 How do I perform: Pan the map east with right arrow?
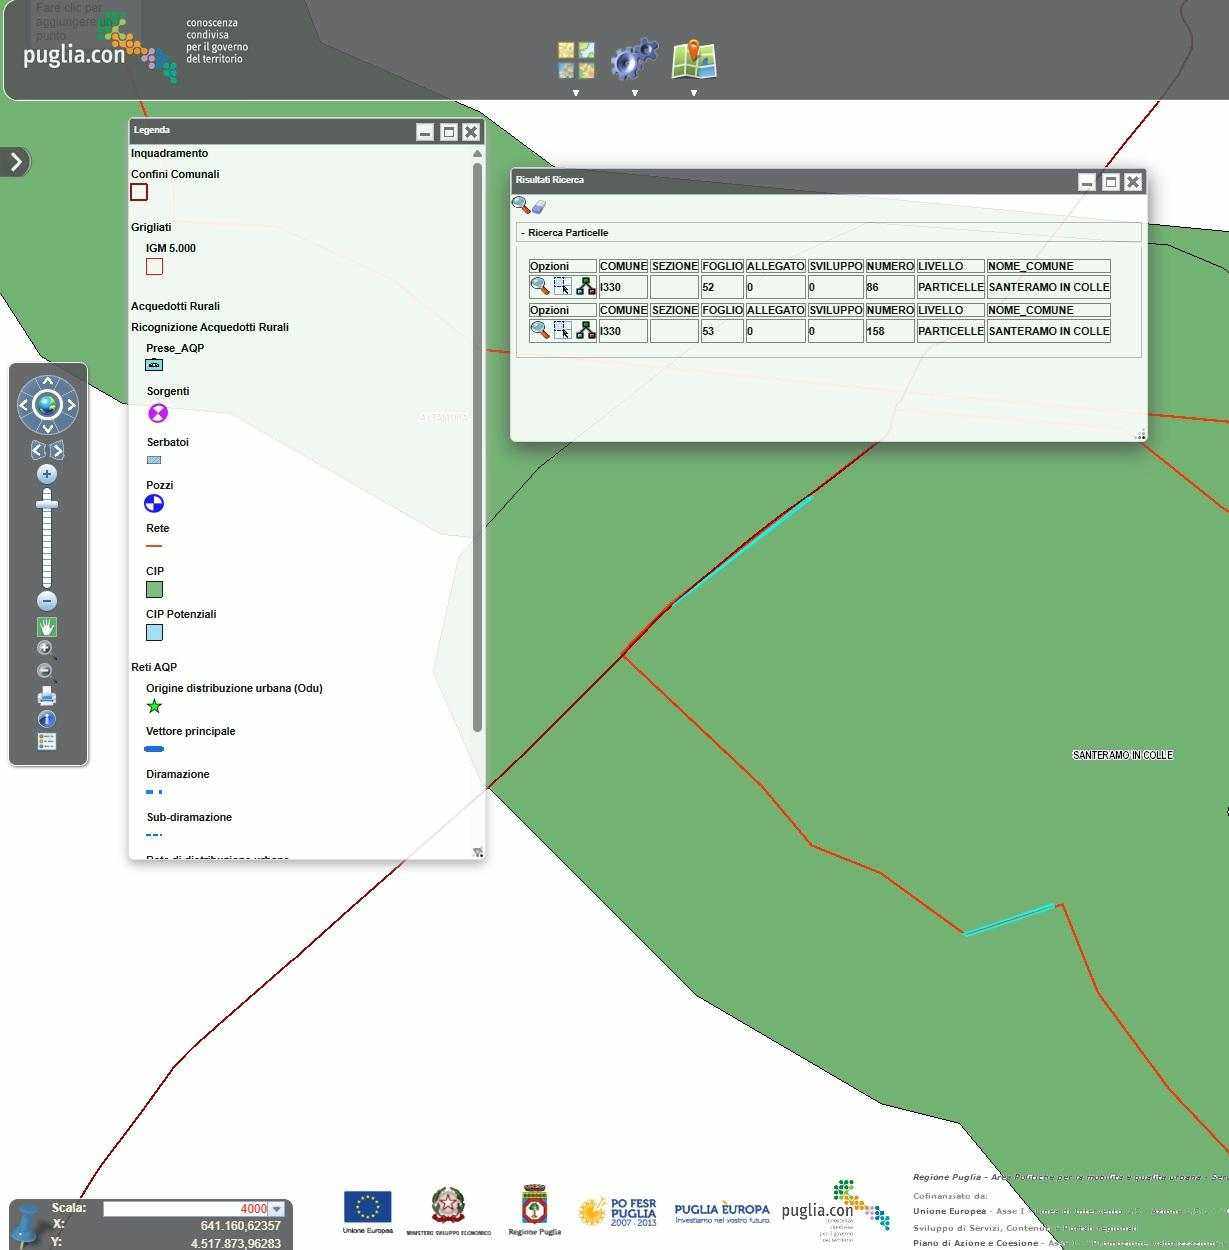click(x=71, y=405)
